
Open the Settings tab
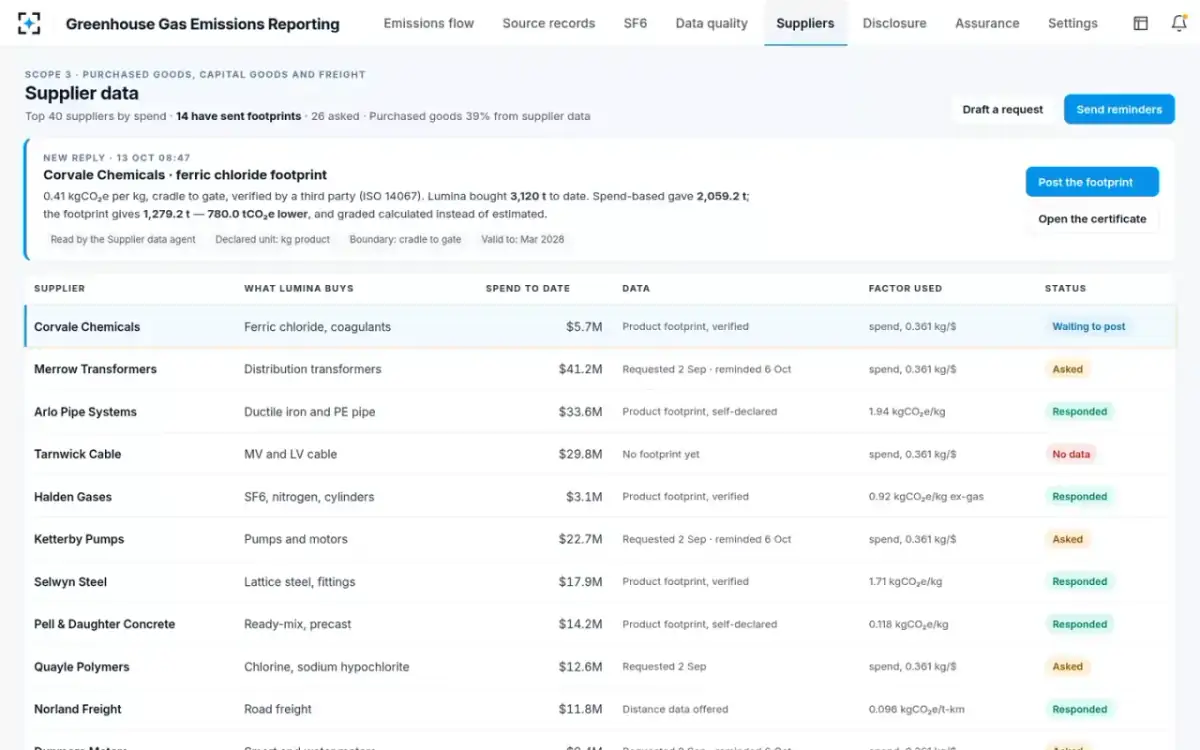(x=1073, y=23)
